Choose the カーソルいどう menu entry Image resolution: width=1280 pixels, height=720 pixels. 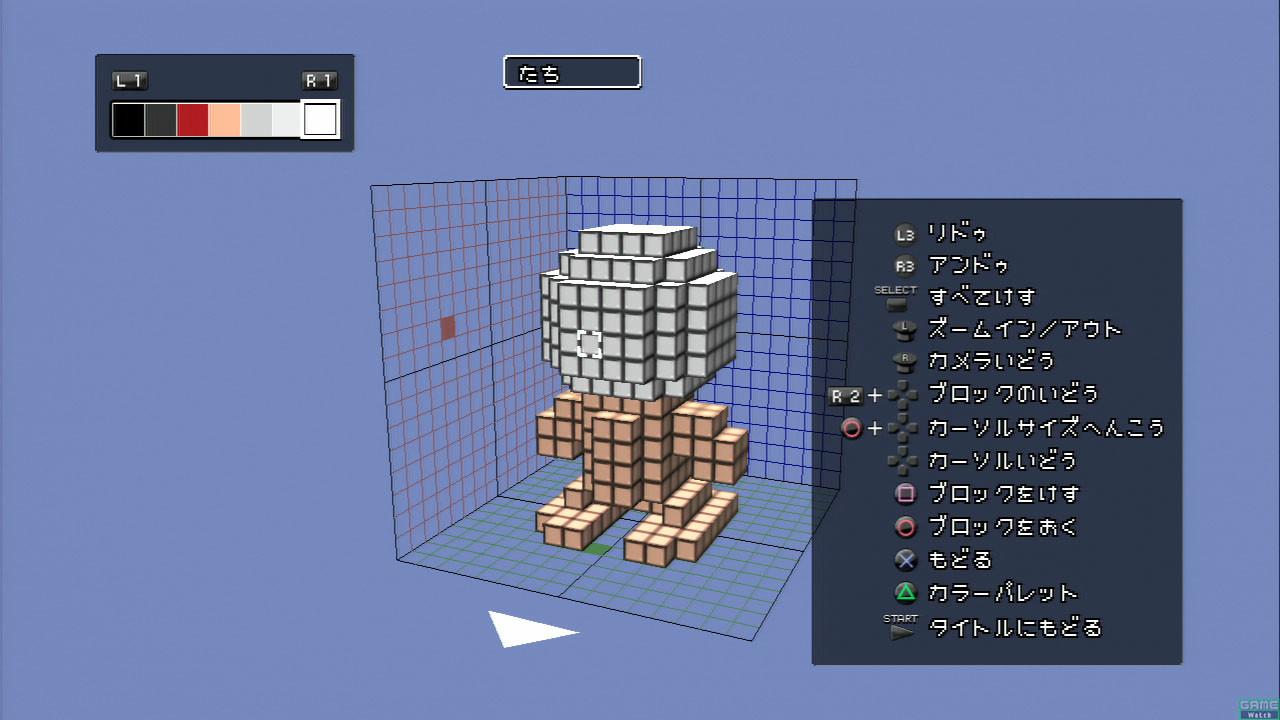1003,461
